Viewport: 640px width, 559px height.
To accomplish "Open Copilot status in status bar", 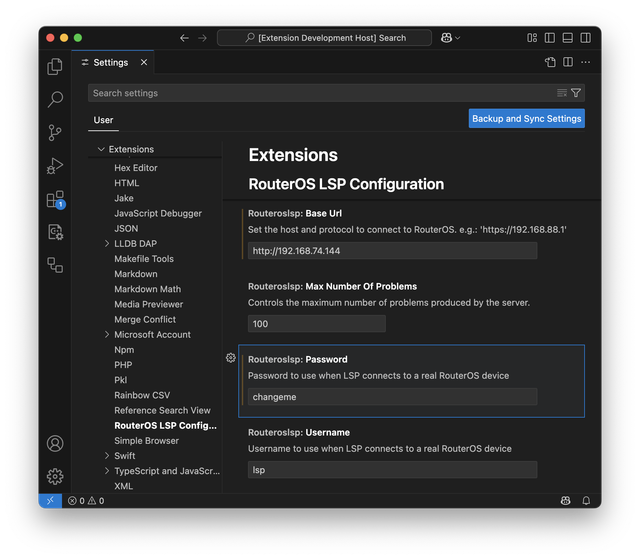I will pyautogui.click(x=565, y=501).
